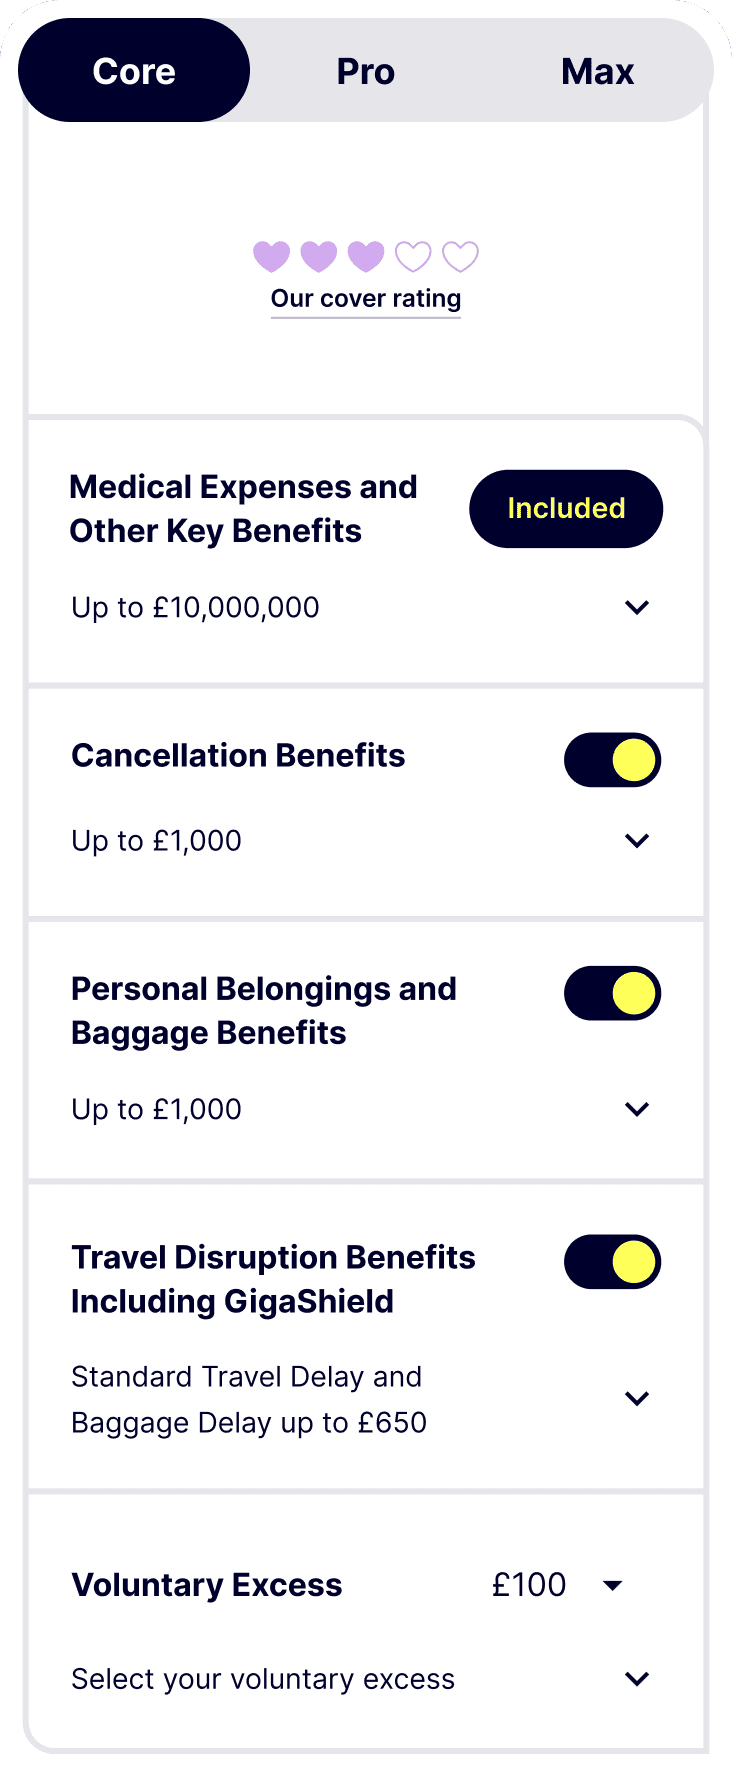Image resolution: width=732 pixels, height=1773 pixels.
Task: Expand Cancellation Benefits details chevron
Action: coord(637,840)
